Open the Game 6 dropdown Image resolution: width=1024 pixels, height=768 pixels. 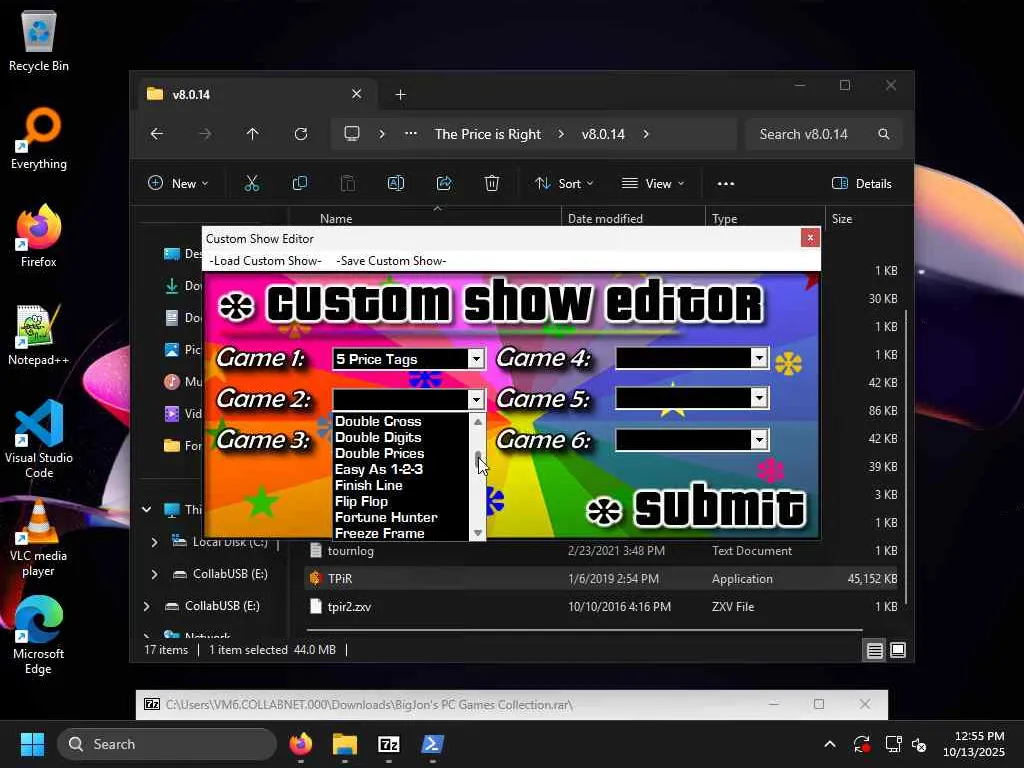(759, 440)
